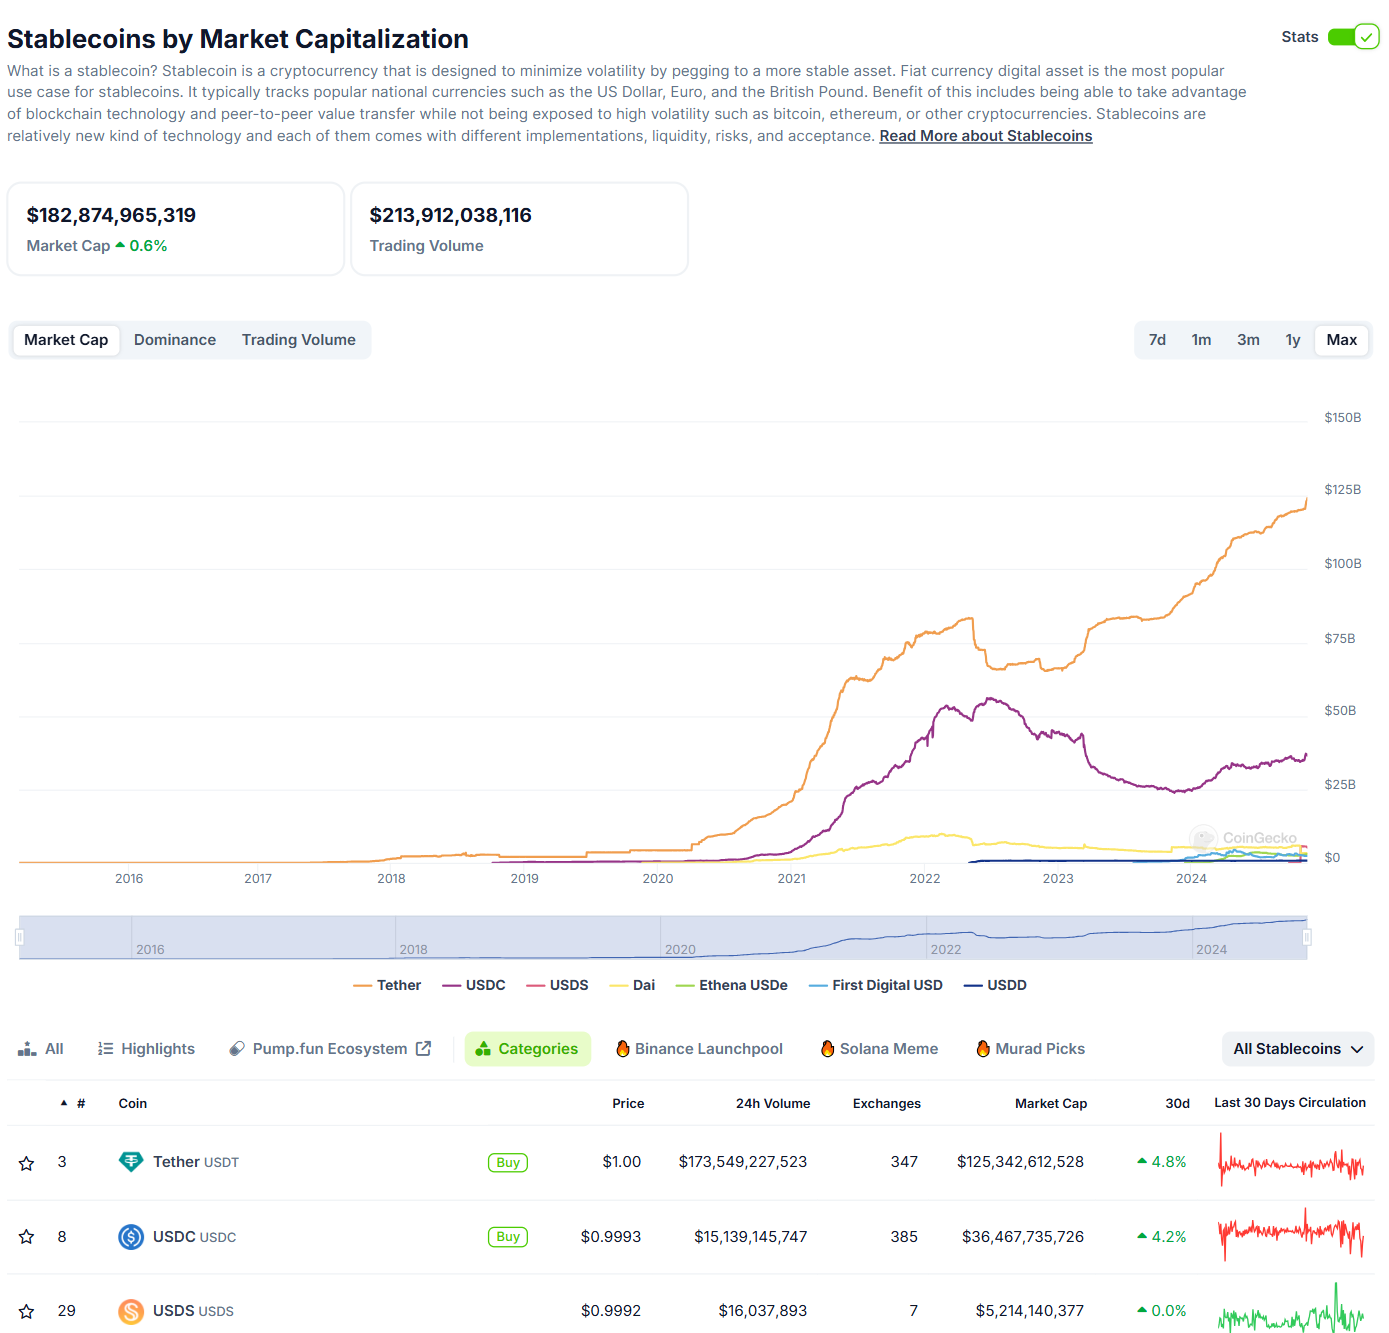Click the Pump.fun external link icon
Viewport: 1389px width, 1333px height.
click(424, 1048)
